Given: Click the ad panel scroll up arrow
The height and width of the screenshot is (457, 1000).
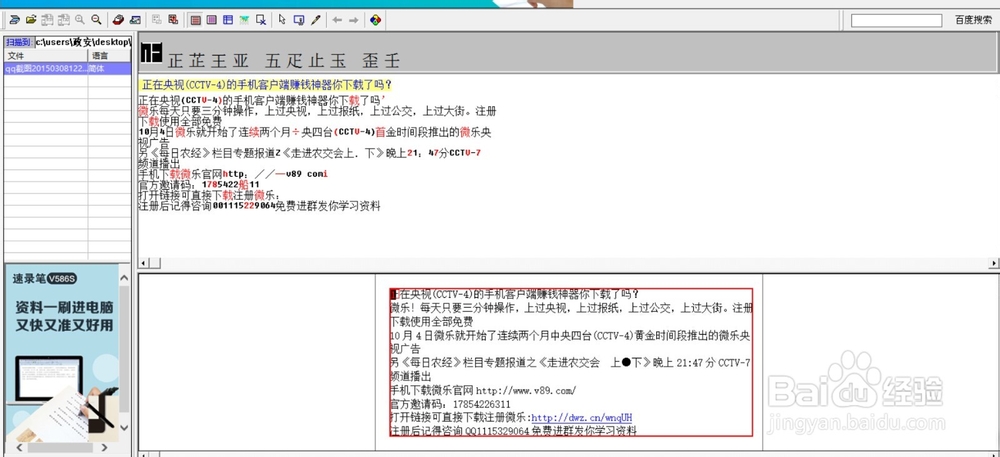Looking at the screenshot, I should coord(124,279).
